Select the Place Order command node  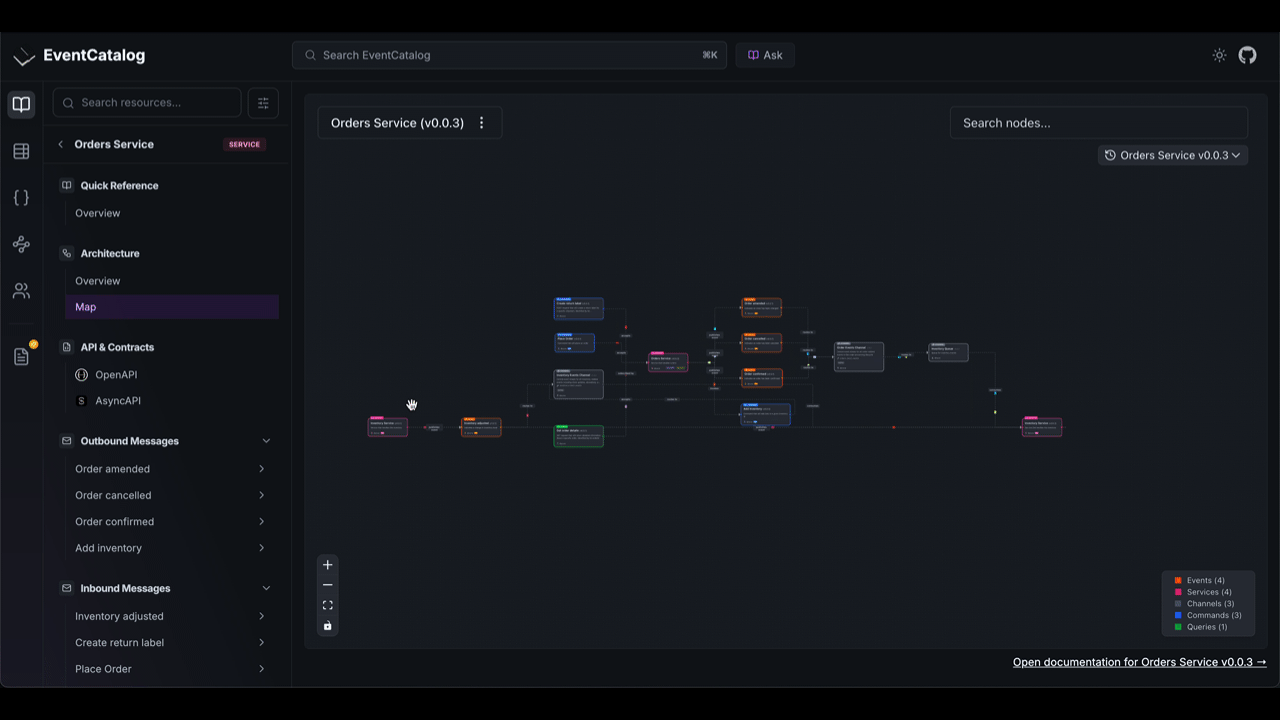(x=574, y=343)
